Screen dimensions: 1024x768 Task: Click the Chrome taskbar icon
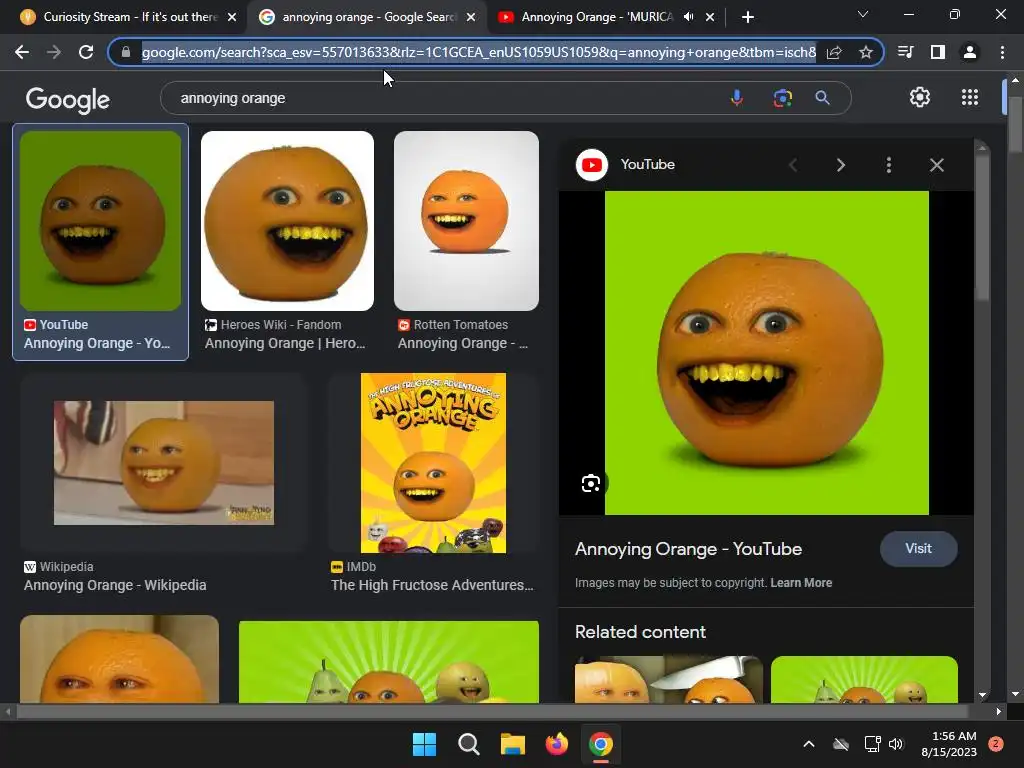(601, 744)
